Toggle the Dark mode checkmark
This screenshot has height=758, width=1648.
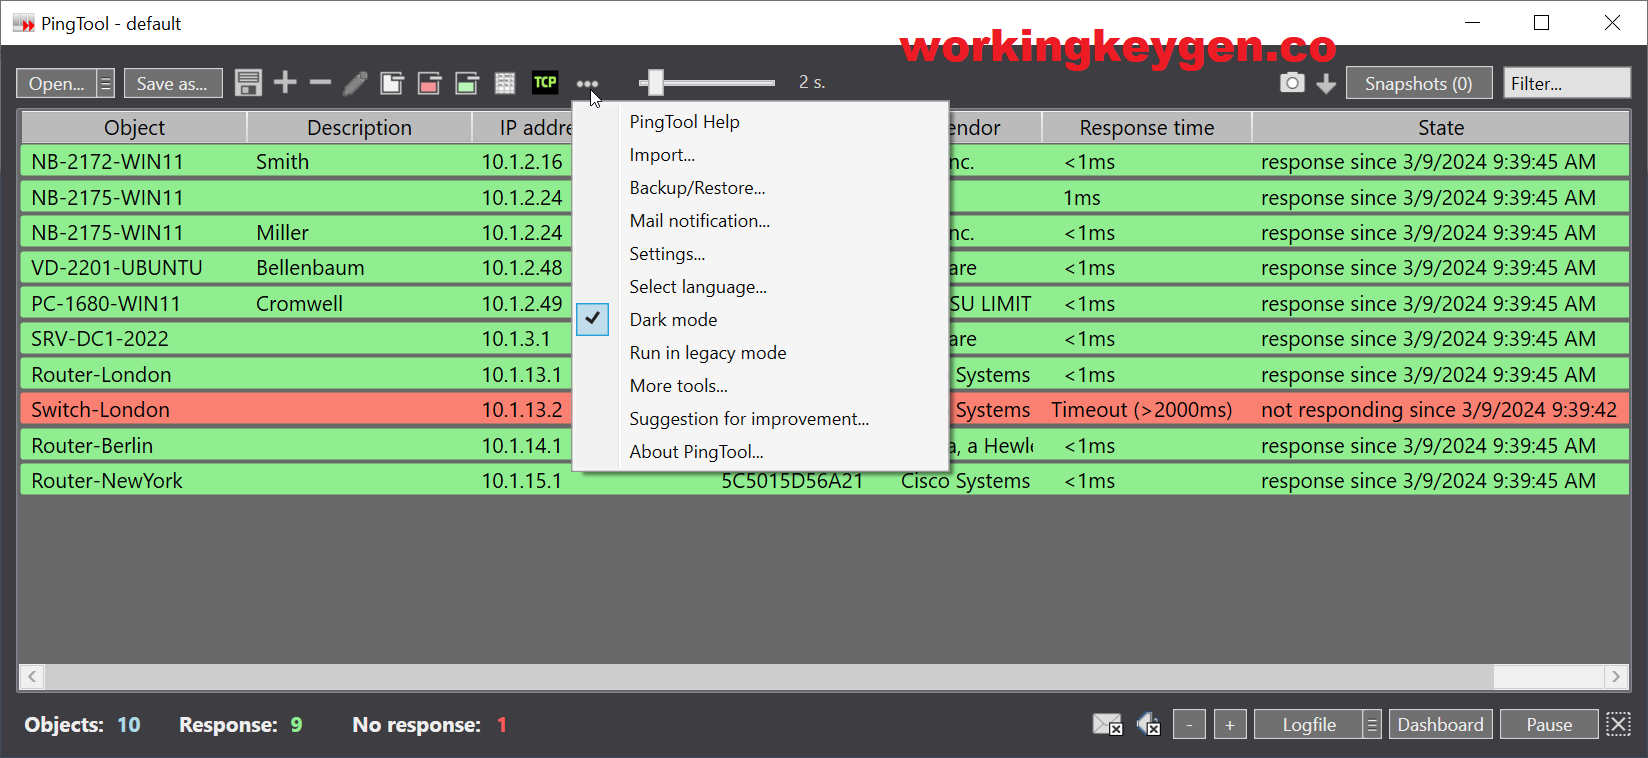click(x=593, y=319)
